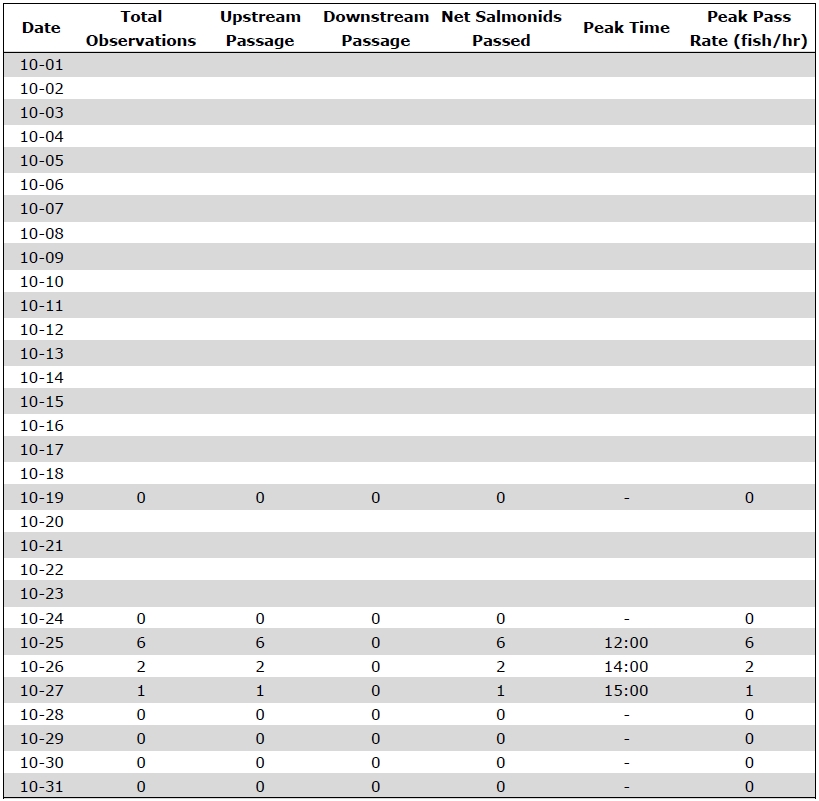Select the 10-10 date cell

click(42, 281)
